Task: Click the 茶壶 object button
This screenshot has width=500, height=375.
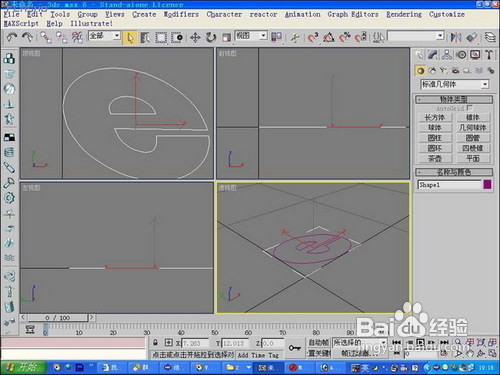Action: [x=435, y=158]
